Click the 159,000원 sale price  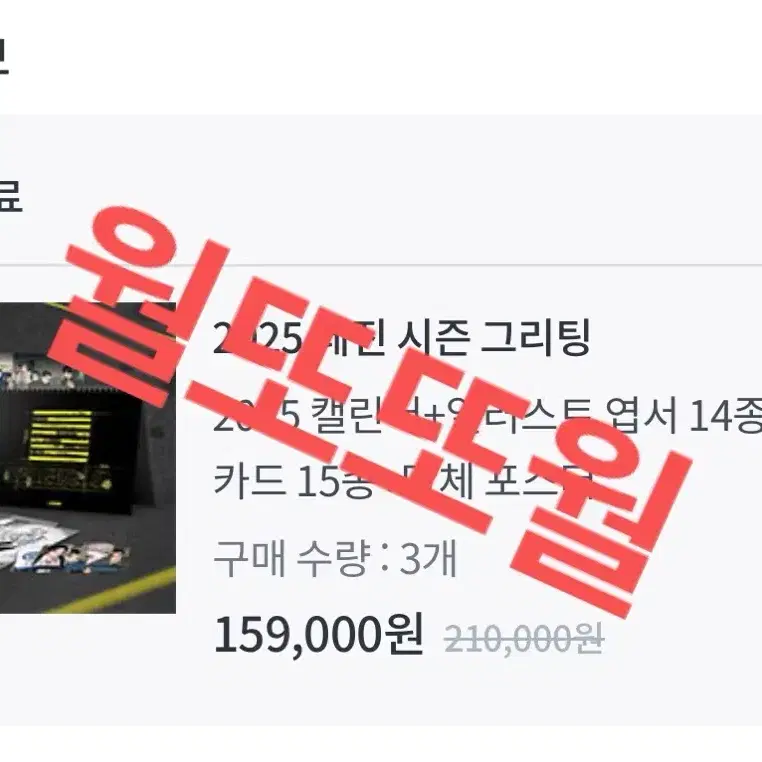318,635
